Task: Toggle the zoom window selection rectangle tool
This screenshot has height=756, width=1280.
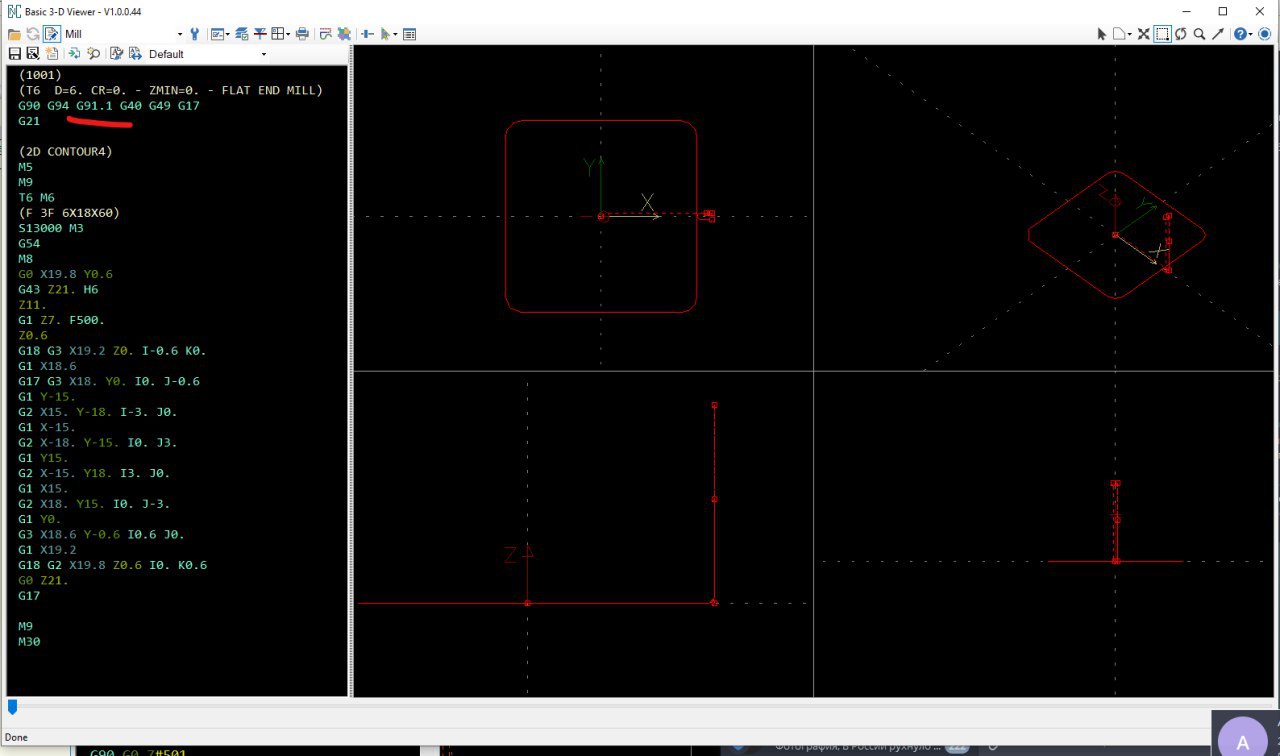Action: 1162,34
